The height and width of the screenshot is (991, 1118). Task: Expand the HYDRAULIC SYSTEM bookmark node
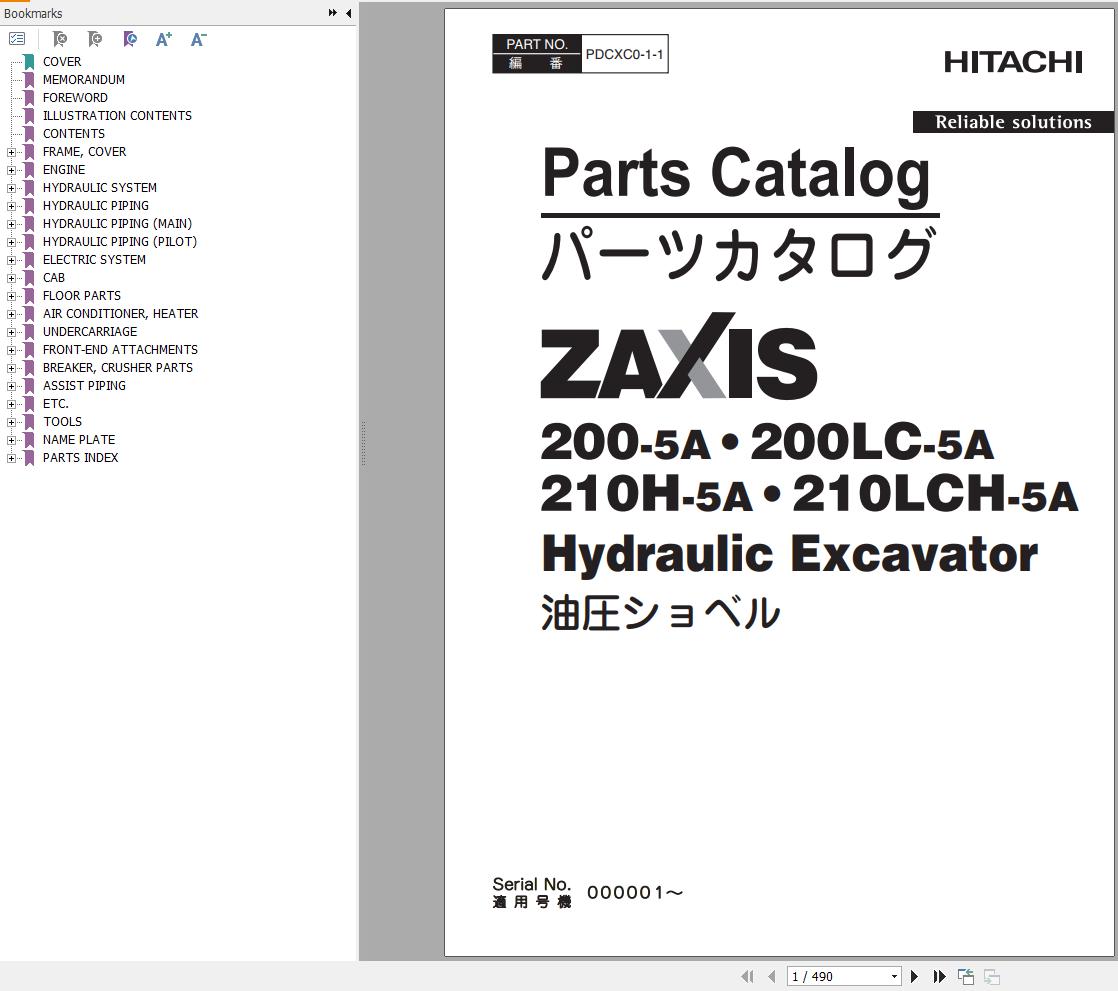point(11,188)
